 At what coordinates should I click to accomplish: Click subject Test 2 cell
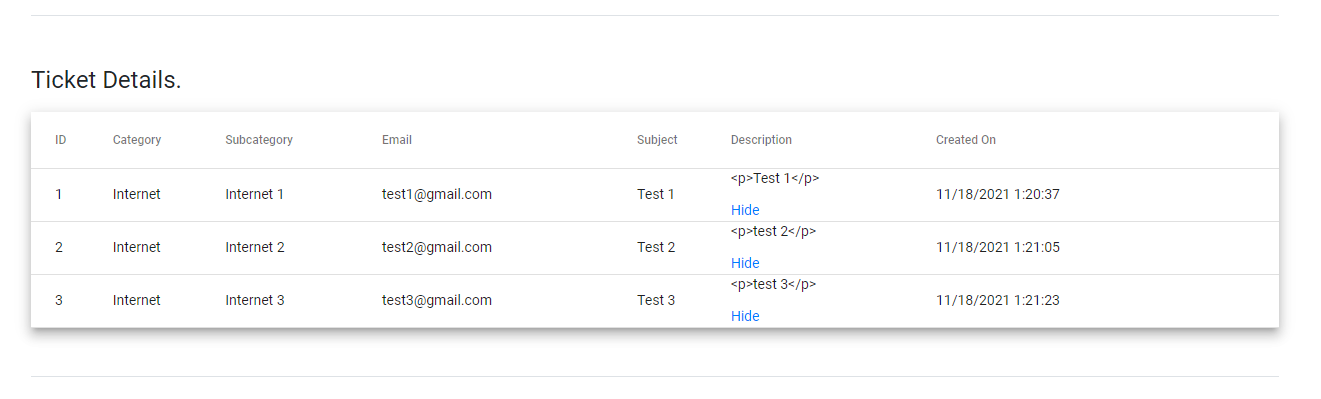pos(656,247)
